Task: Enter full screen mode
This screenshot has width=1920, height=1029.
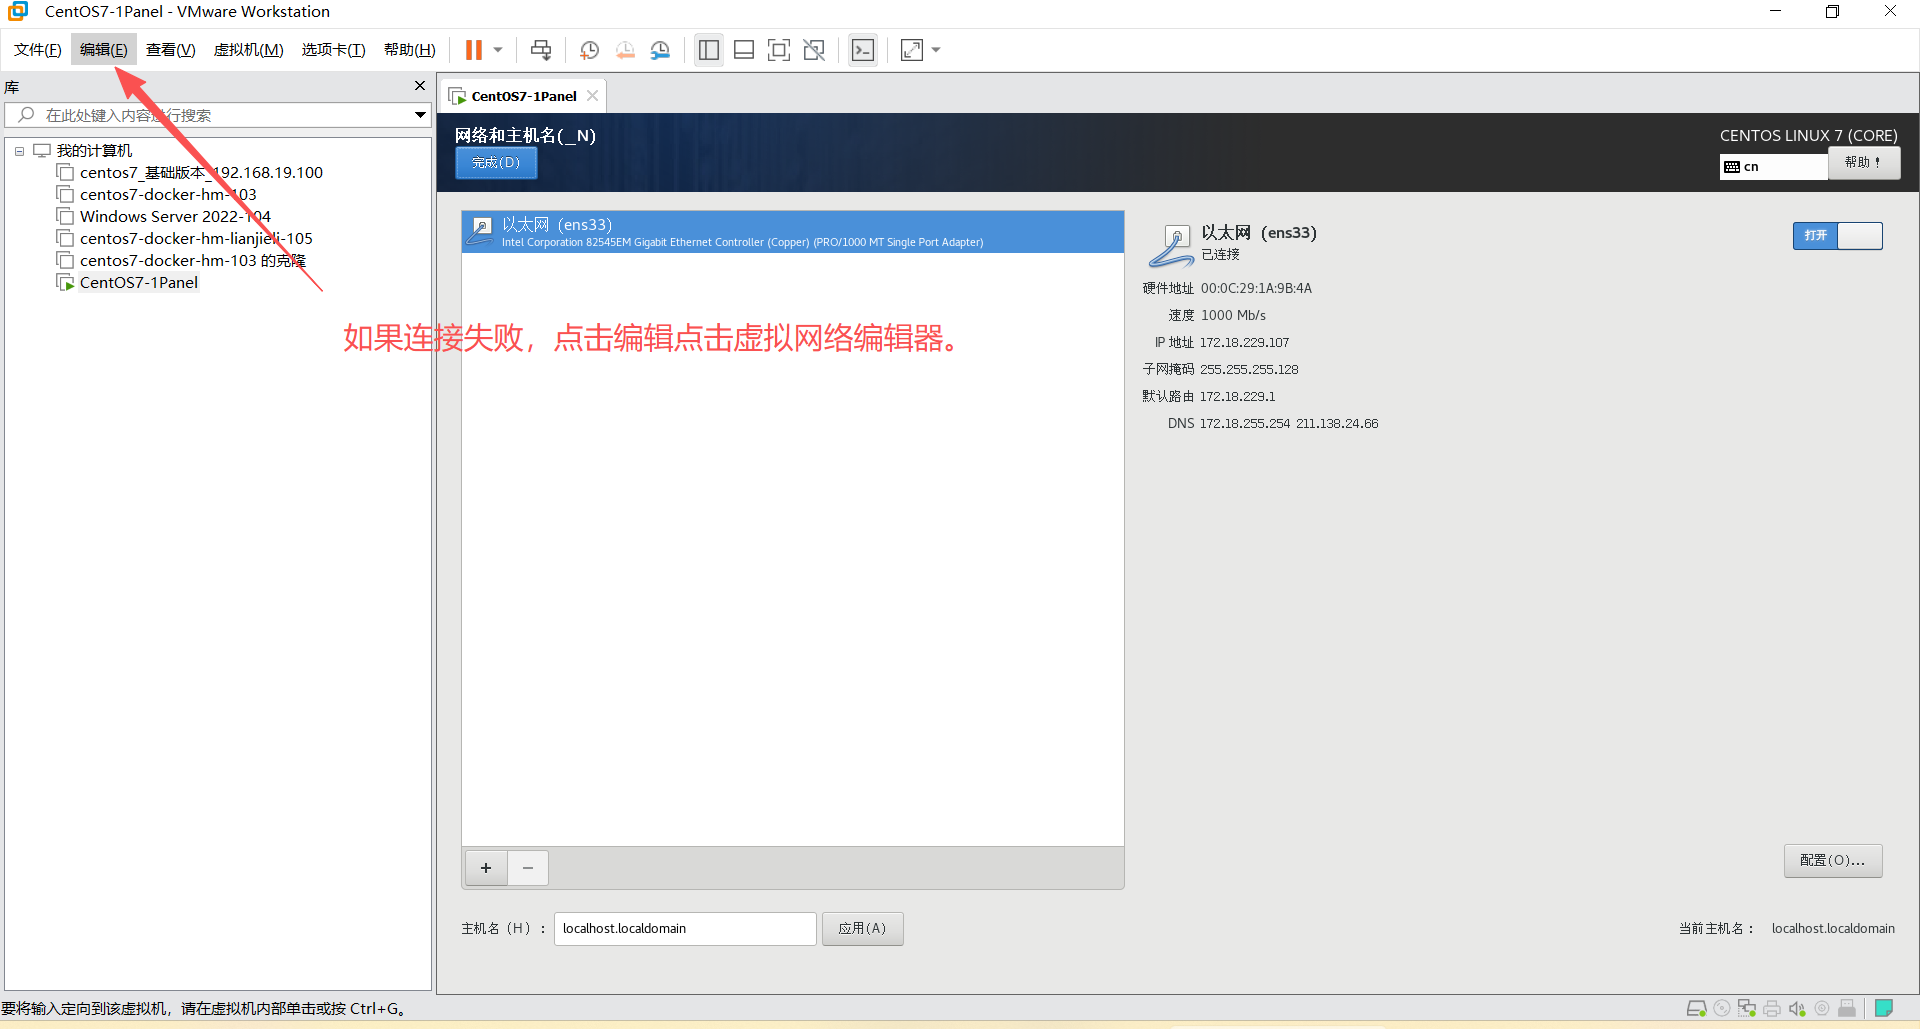Action: pyautogui.click(x=779, y=50)
